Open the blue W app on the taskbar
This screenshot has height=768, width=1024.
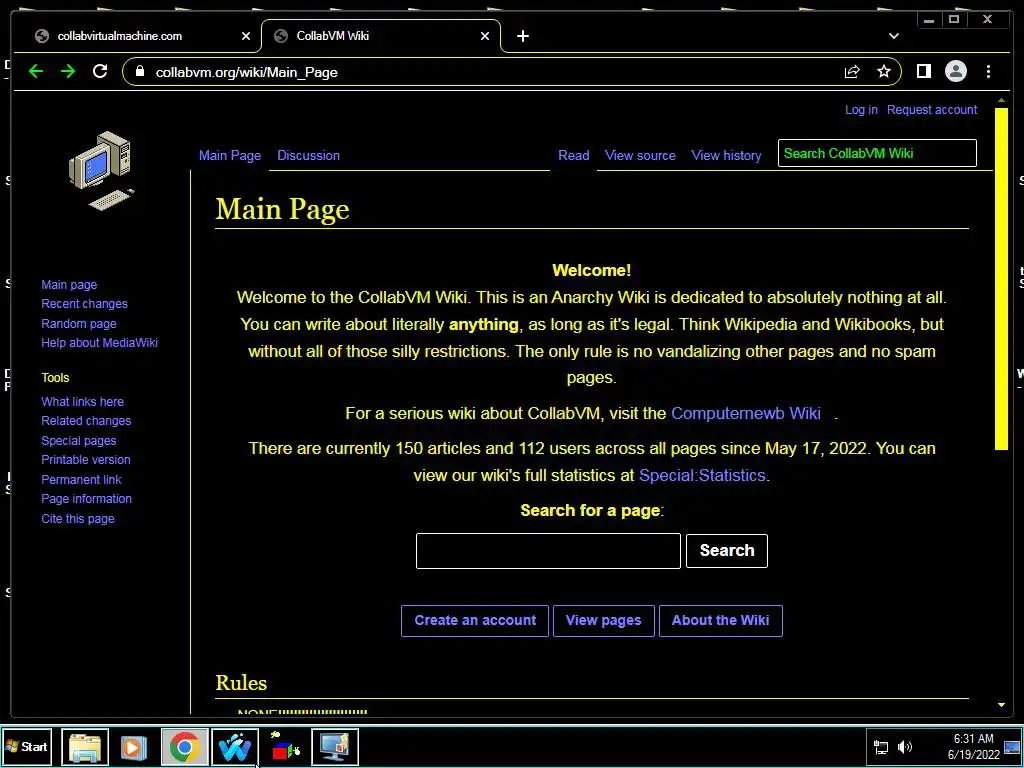[x=234, y=747]
